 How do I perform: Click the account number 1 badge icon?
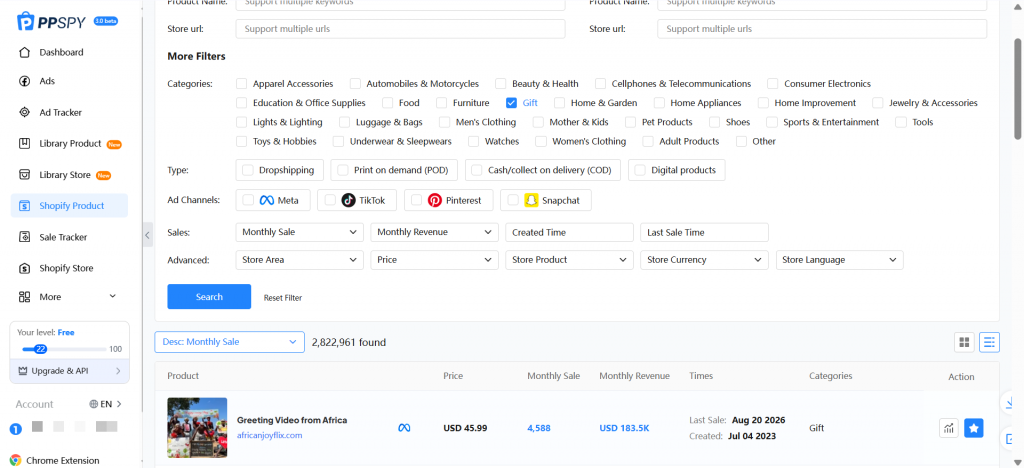[x=16, y=429]
